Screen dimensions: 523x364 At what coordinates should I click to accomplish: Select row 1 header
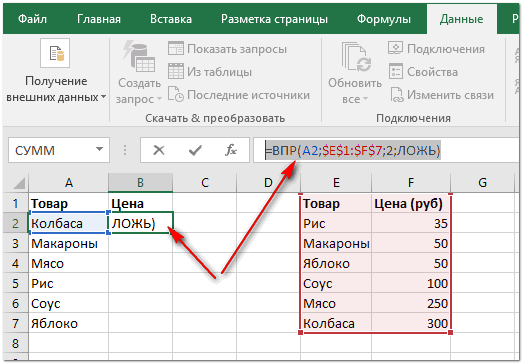pos(15,203)
